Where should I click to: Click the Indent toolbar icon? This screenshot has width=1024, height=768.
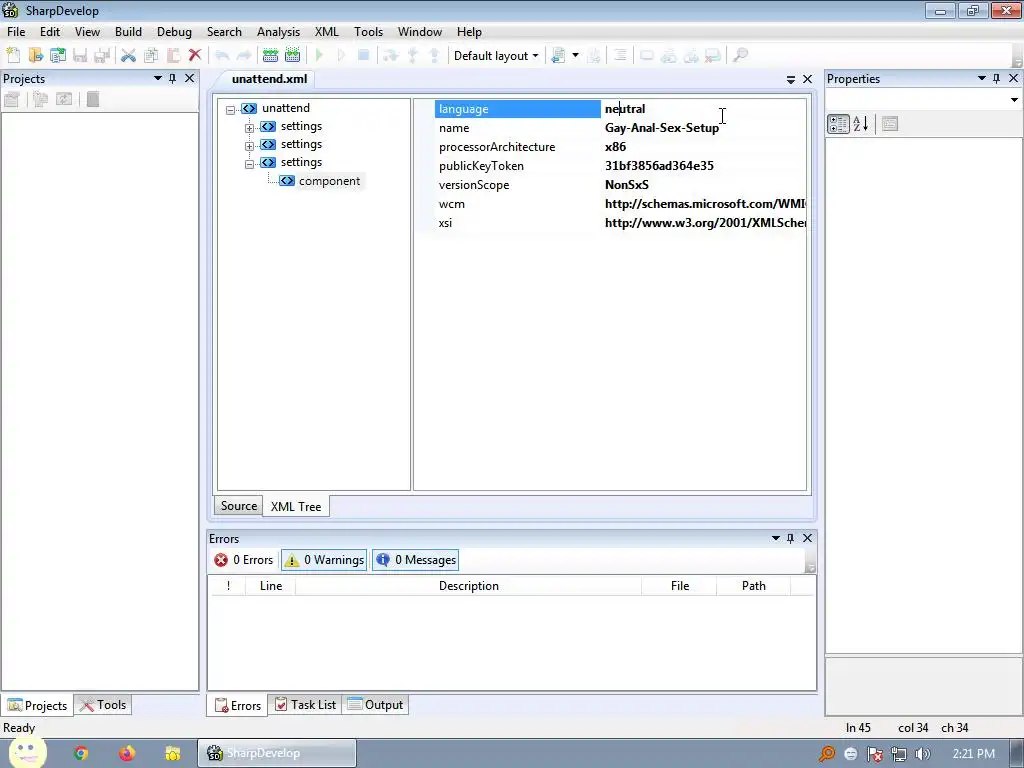pyautogui.click(x=620, y=56)
